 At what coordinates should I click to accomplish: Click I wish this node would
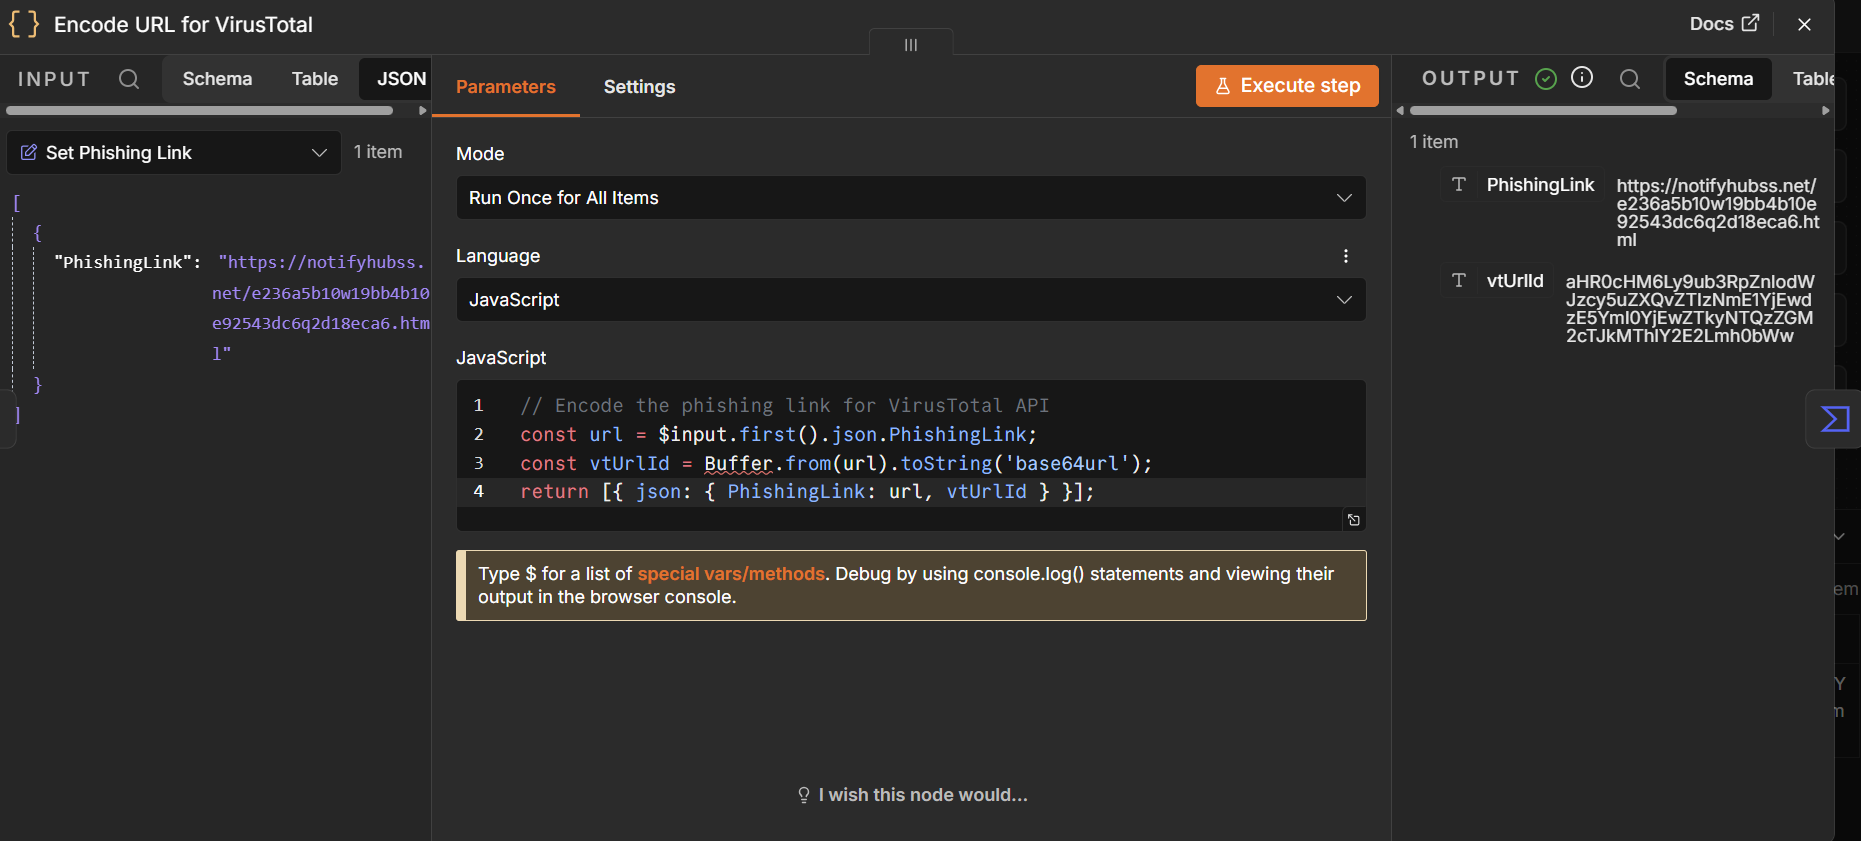tap(923, 795)
